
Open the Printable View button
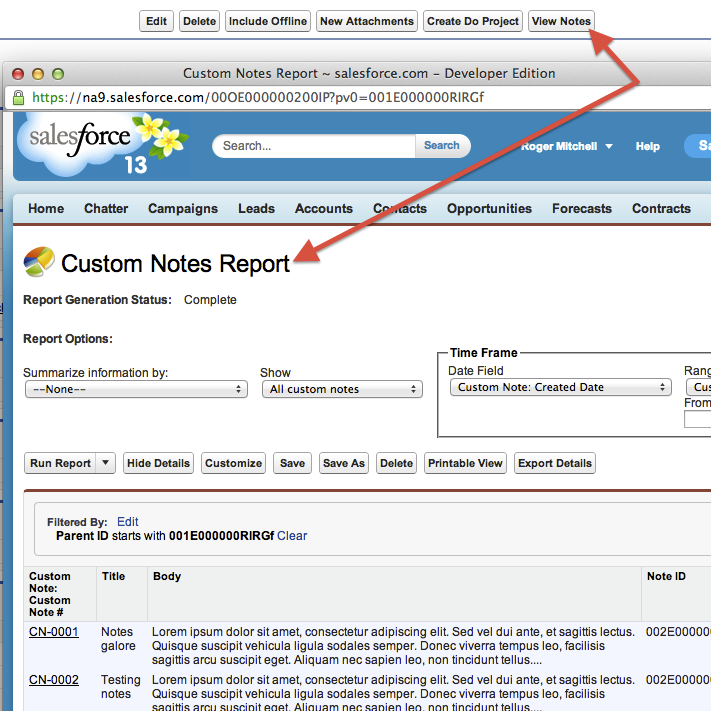pyautogui.click(x=465, y=463)
